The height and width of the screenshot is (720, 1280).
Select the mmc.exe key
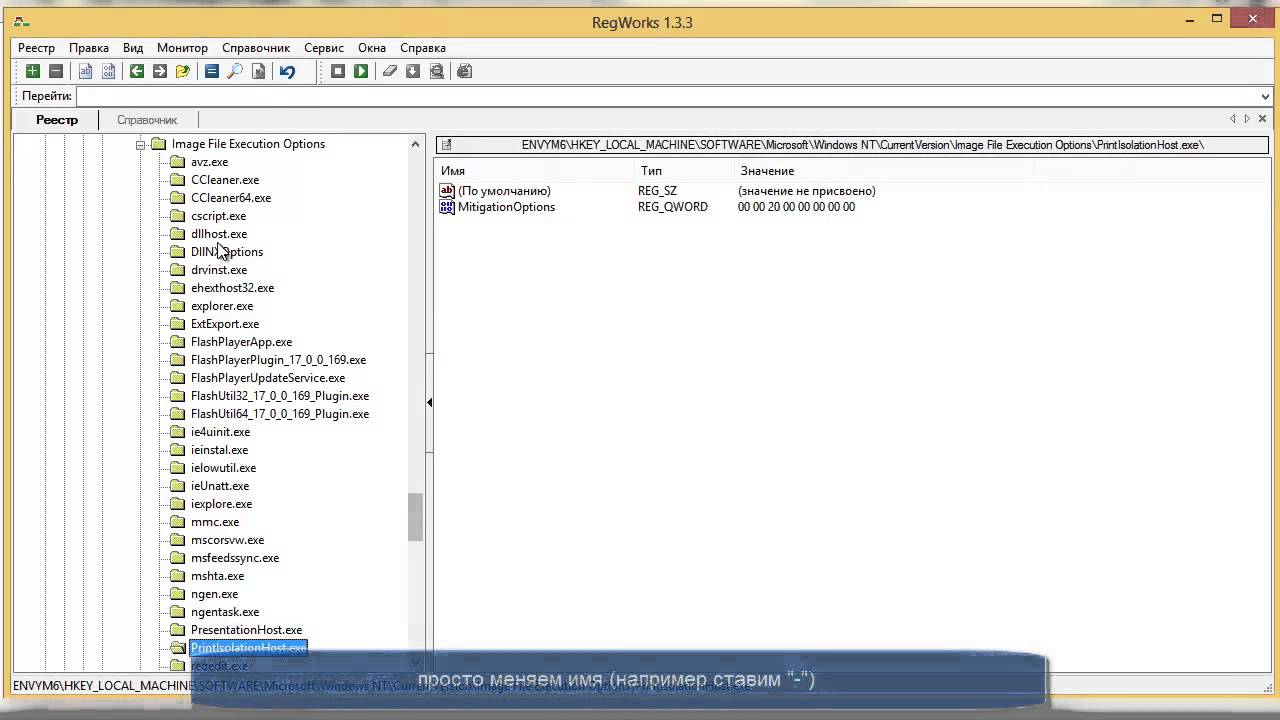click(x=215, y=522)
